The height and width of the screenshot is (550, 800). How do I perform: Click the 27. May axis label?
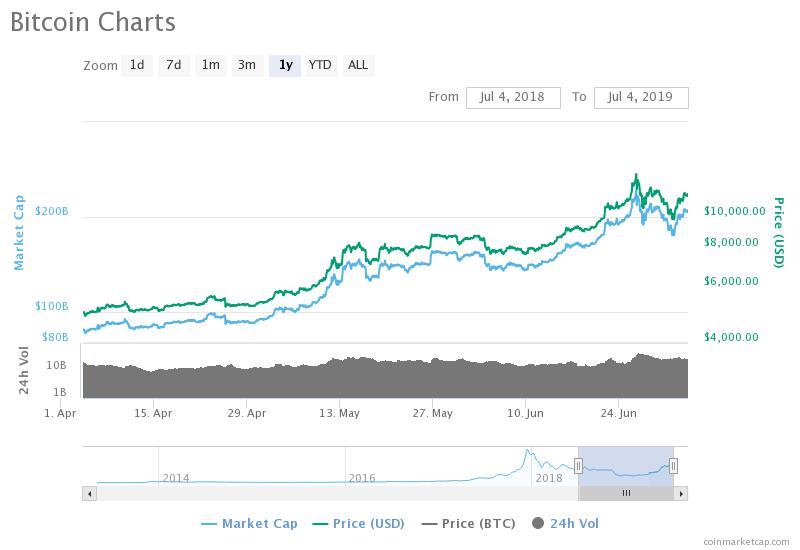tap(433, 413)
